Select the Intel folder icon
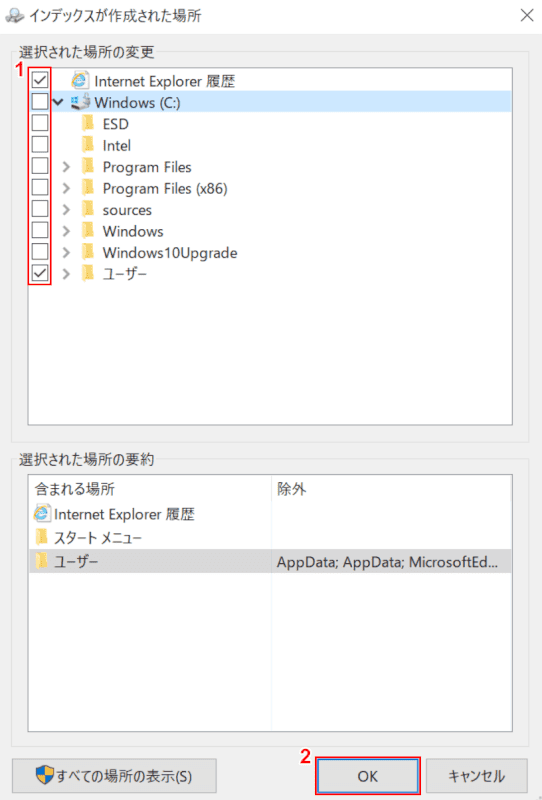 tap(89, 145)
